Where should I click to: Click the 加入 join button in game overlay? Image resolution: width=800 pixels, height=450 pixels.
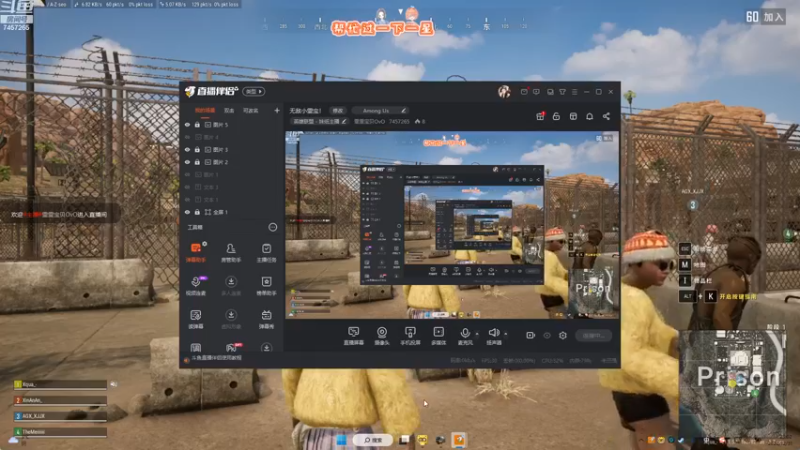773,17
